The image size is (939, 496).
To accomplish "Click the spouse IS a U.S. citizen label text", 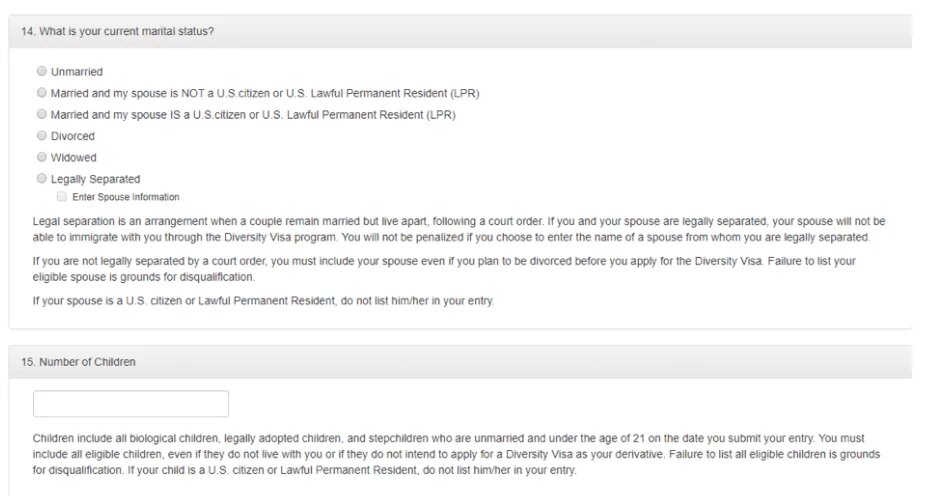I will pyautogui.click(x=253, y=114).
